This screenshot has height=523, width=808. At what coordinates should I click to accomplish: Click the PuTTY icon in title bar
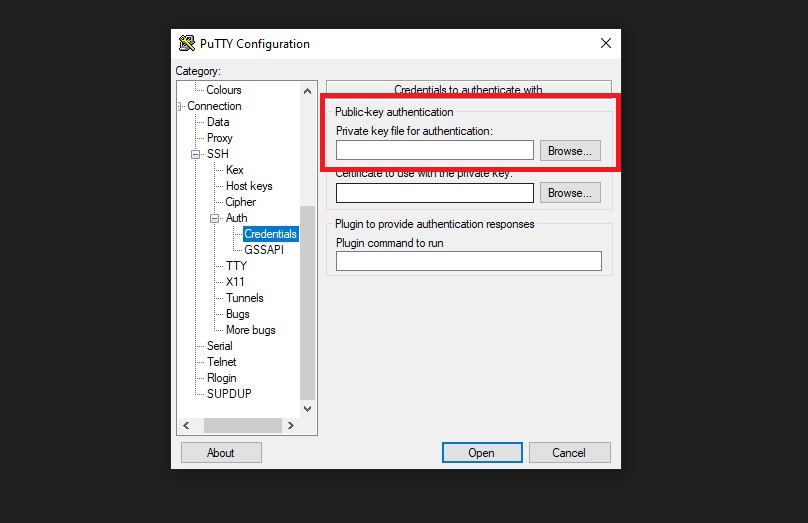pyautogui.click(x=186, y=44)
